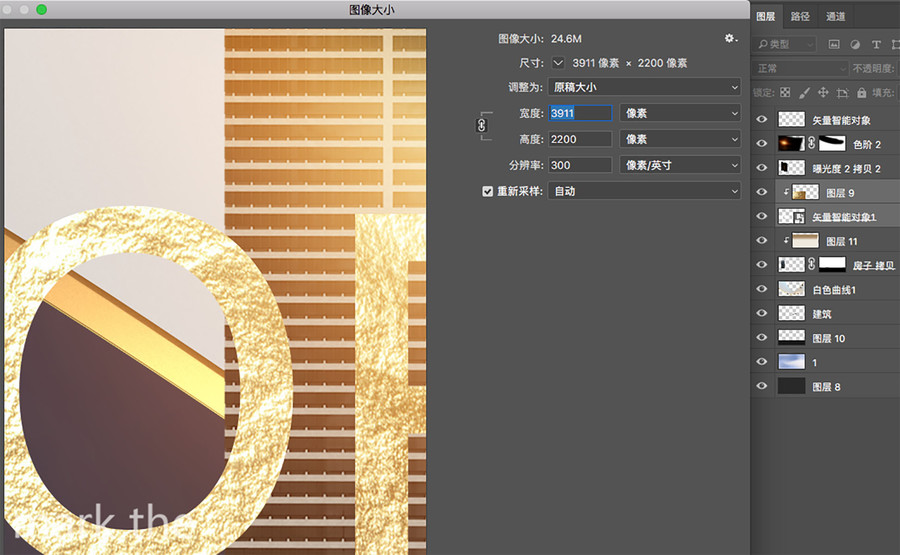Screen dimensions: 900x555
Task: Click the type layer filter T icon
Action: [876, 44]
